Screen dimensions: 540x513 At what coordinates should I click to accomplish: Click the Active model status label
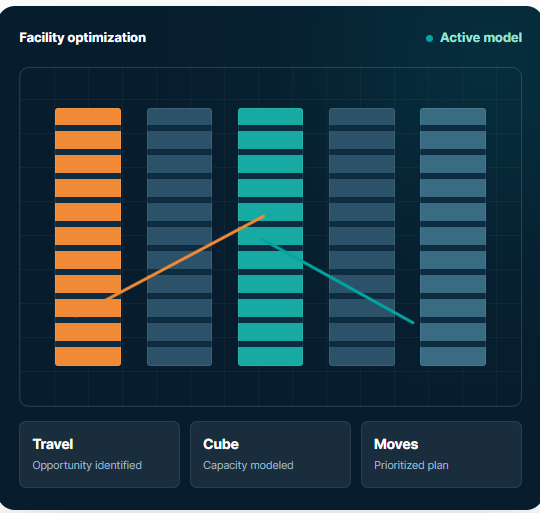pyautogui.click(x=481, y=38)
